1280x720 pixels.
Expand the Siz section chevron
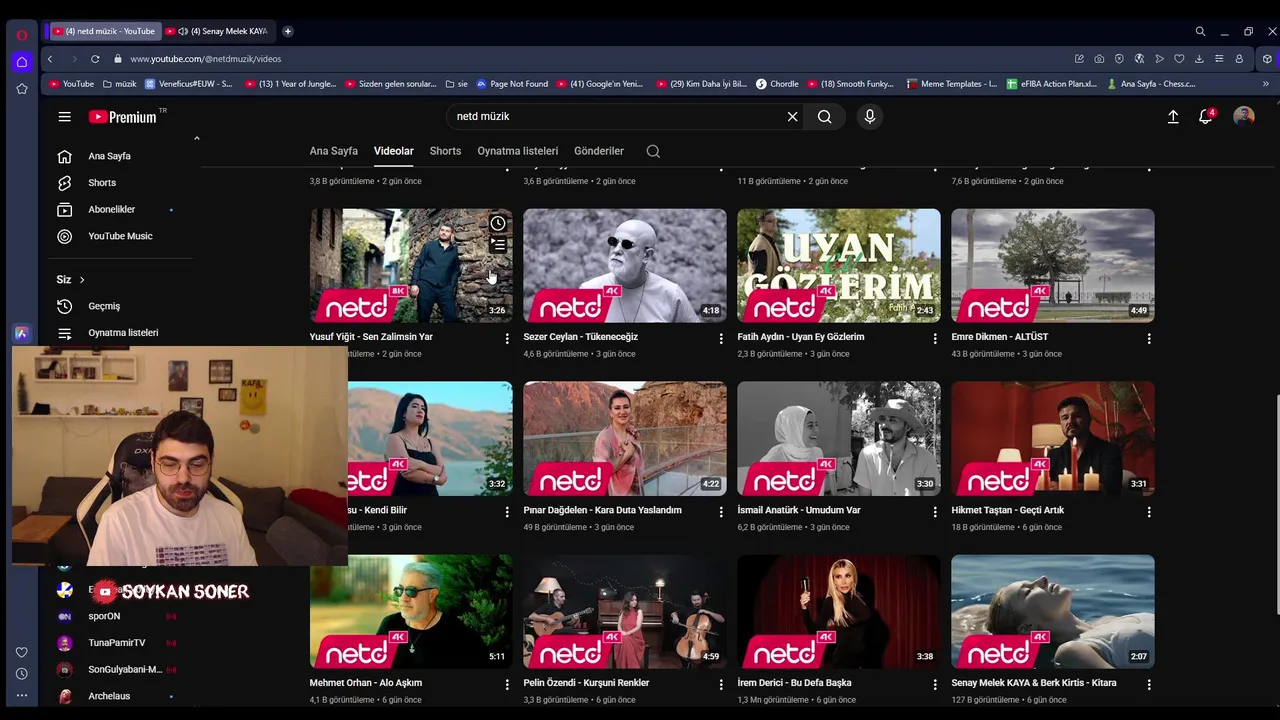point(82,280)
